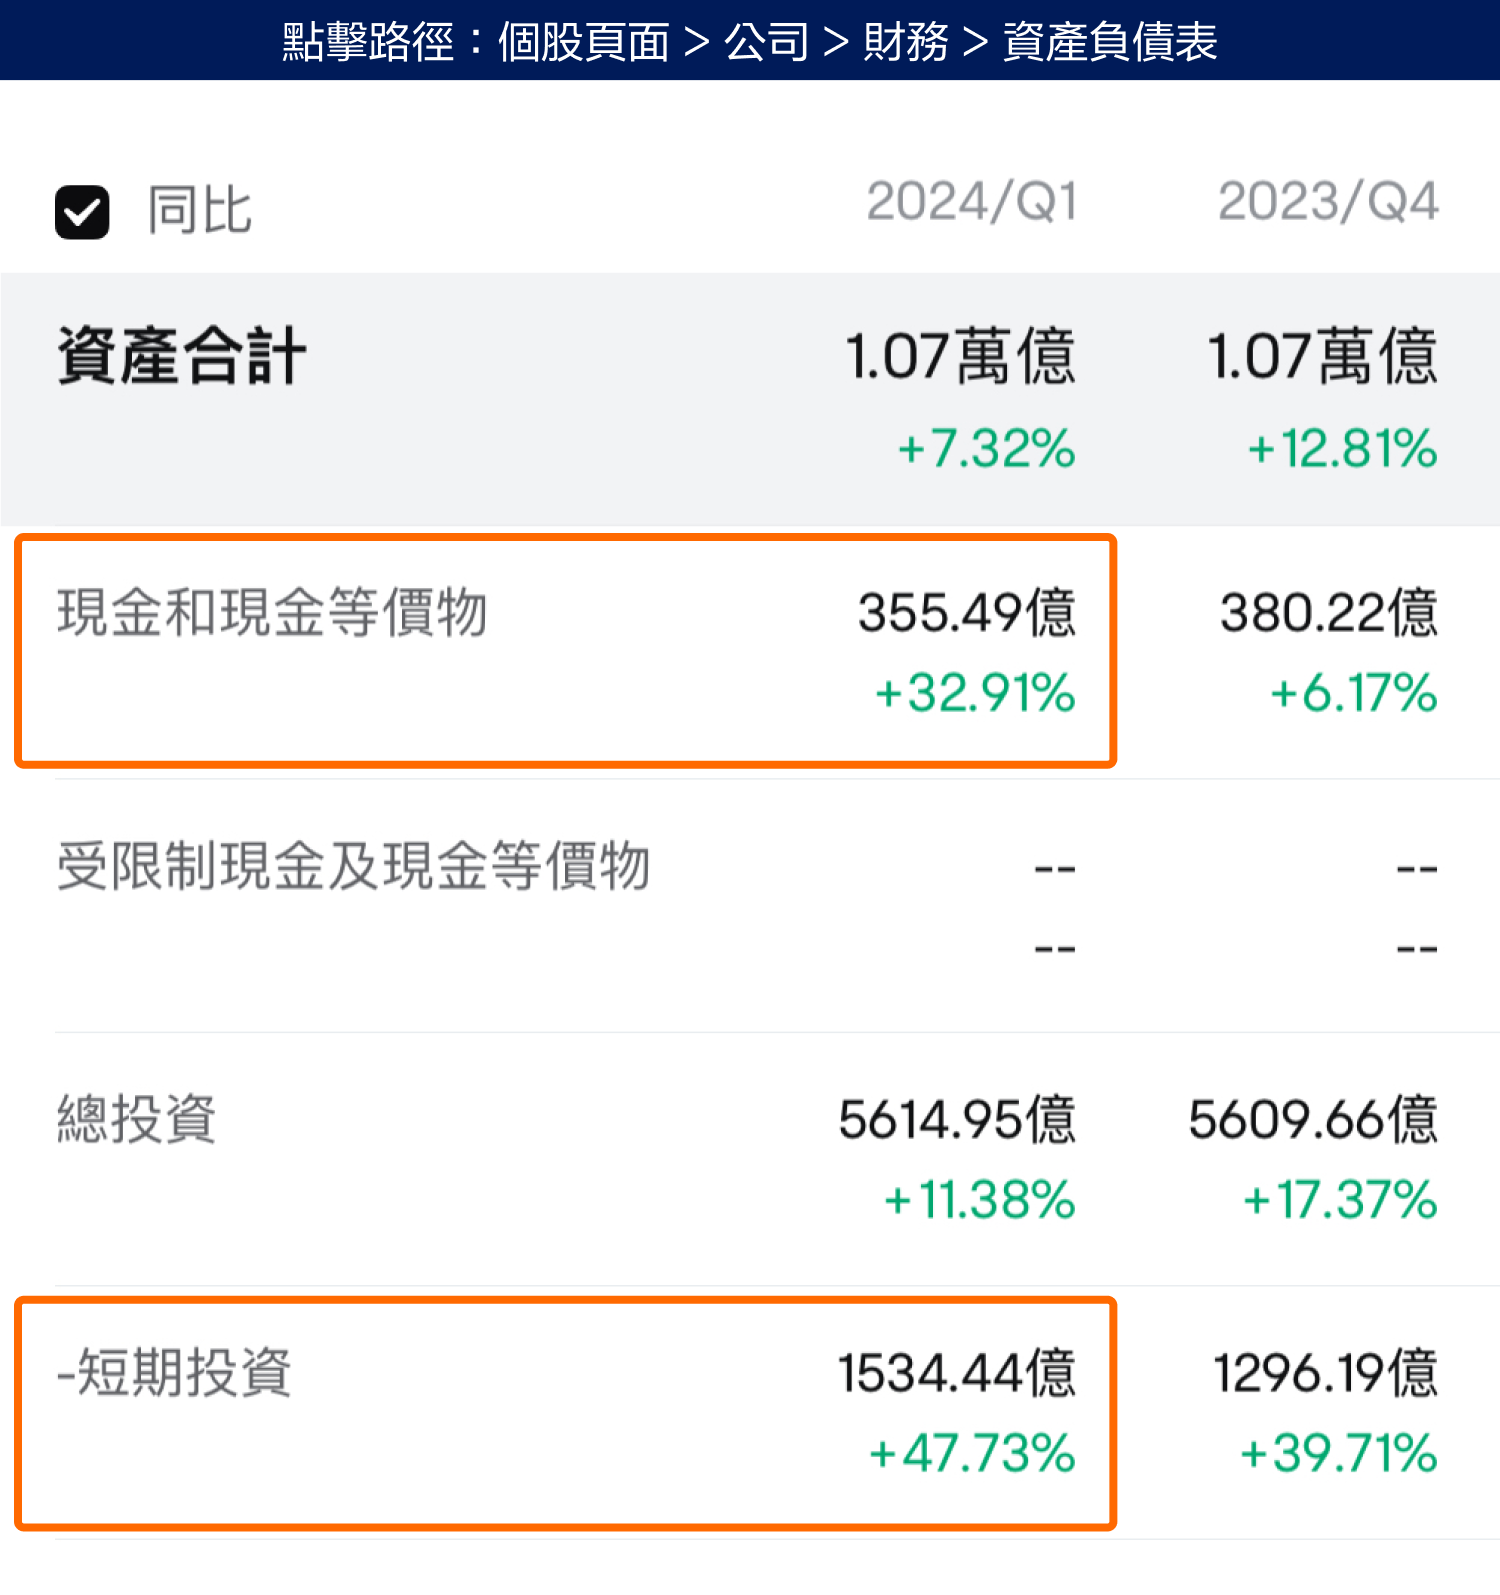Image resolution: width=1500 pixels, height=1595 pixels.
Task: Select the 380.22億 value for 2023/Q4
Action: click(1328, 613)
